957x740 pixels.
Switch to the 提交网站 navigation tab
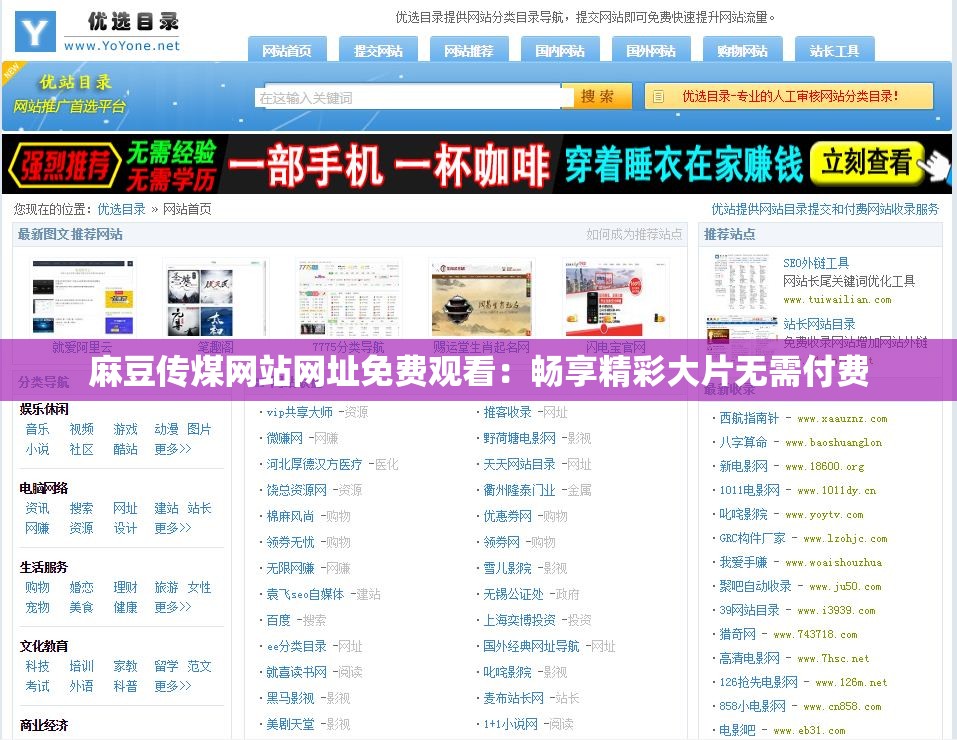point(378,49)
